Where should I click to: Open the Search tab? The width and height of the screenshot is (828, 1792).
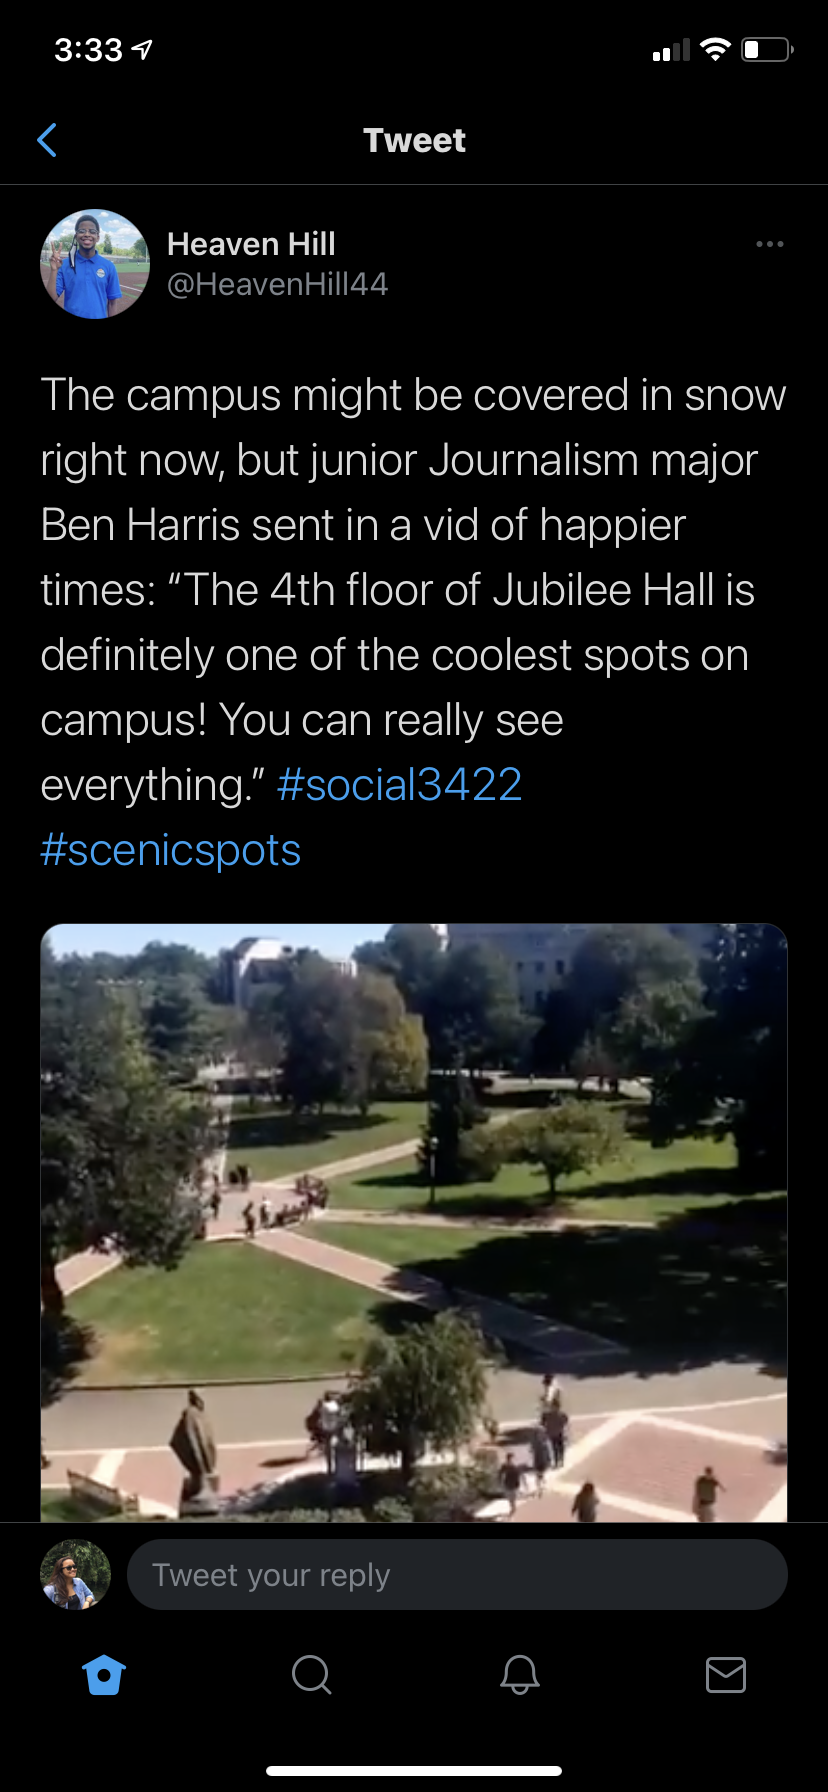click(x=311, y=1674)
